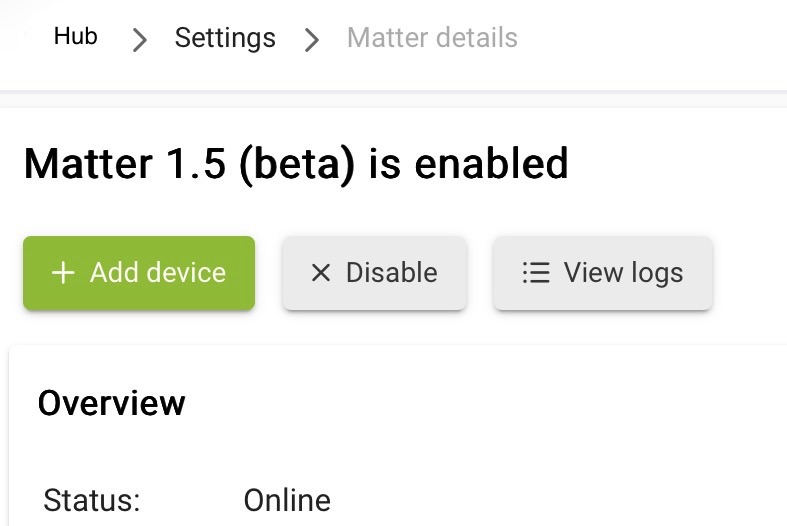The image size is (787, 526).
Task: Select the Matter details breadcrumb item
Action: tap(432, 38)
